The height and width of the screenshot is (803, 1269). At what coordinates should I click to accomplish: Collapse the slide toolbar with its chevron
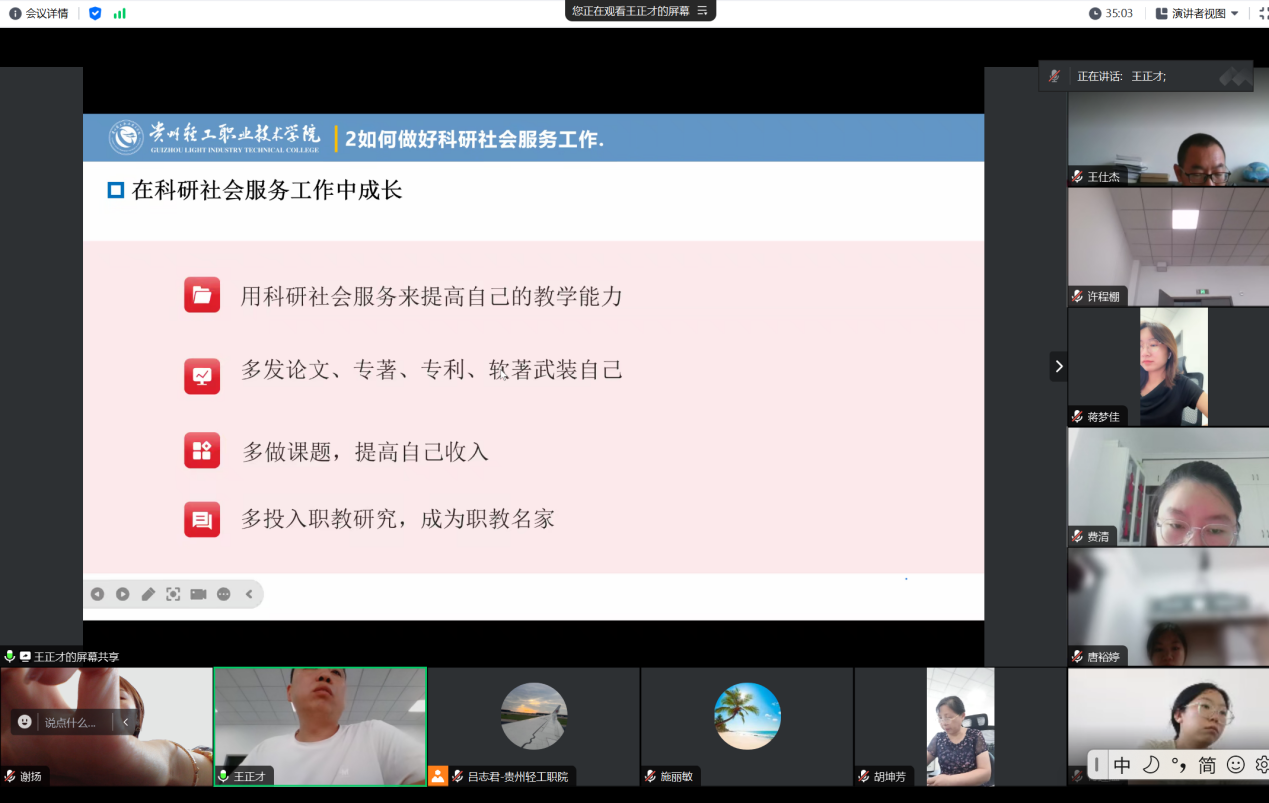tap(249, 594)
